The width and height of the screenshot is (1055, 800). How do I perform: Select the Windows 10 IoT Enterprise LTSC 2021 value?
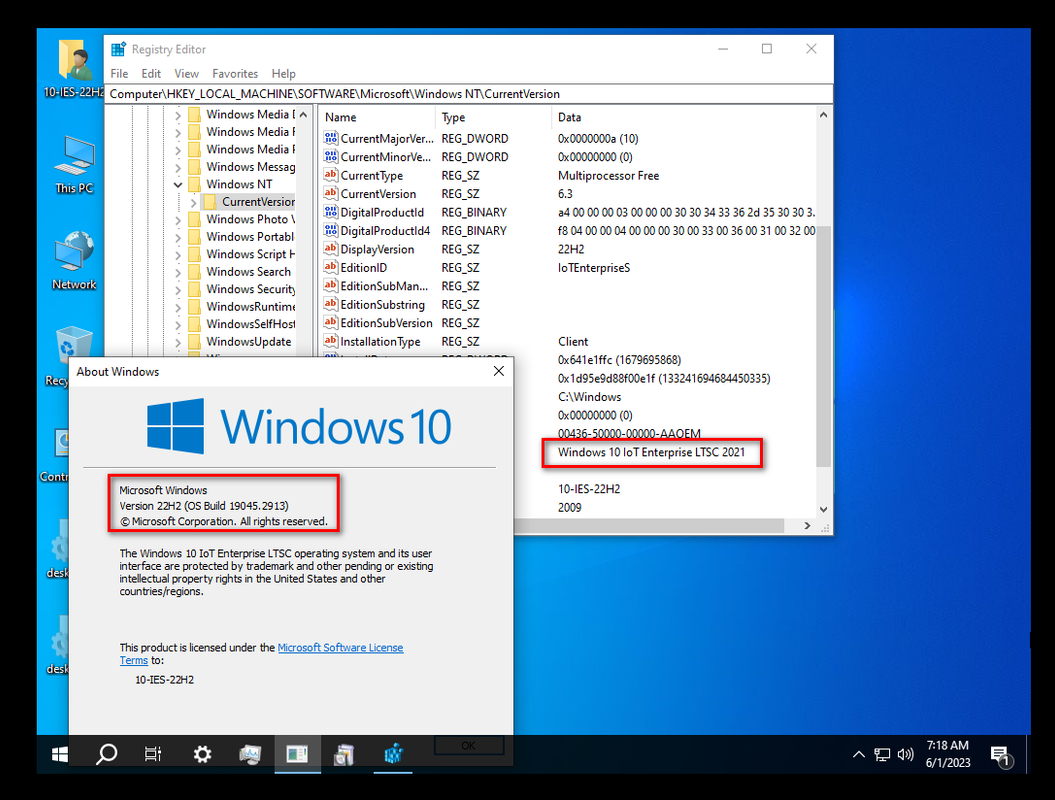click(x=651, y=452)
